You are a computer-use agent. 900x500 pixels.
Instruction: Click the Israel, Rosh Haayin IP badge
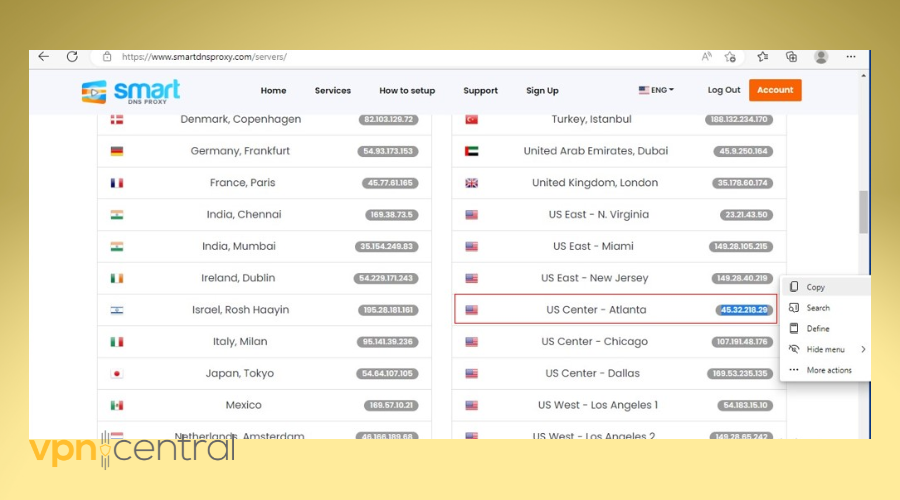[388, 310]
